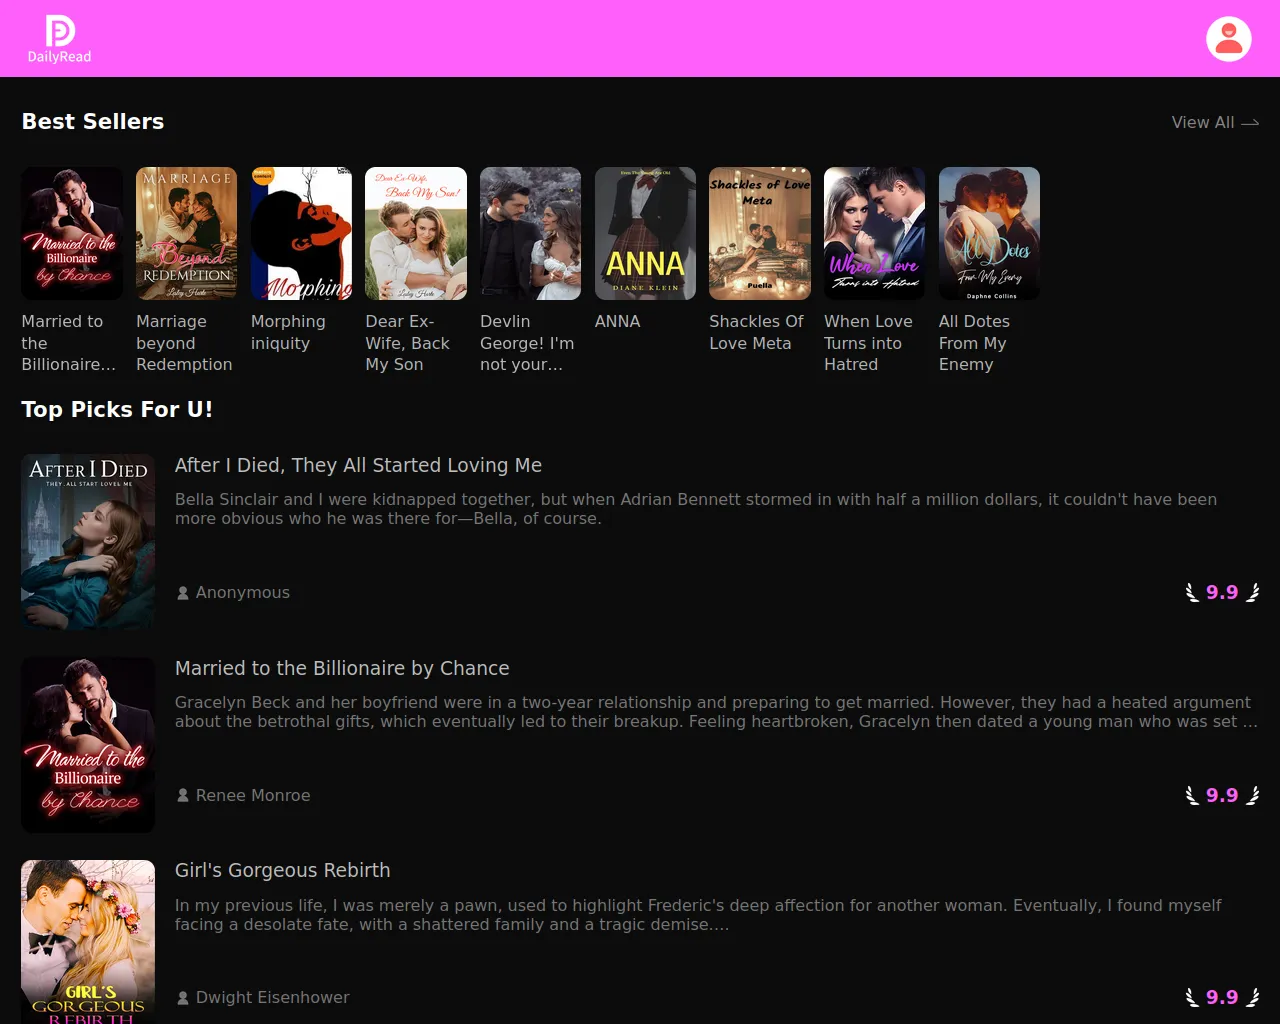Viewport: 1280px width, 1024px height.
Task: Open the View All link
Action: pos(1202,122)
